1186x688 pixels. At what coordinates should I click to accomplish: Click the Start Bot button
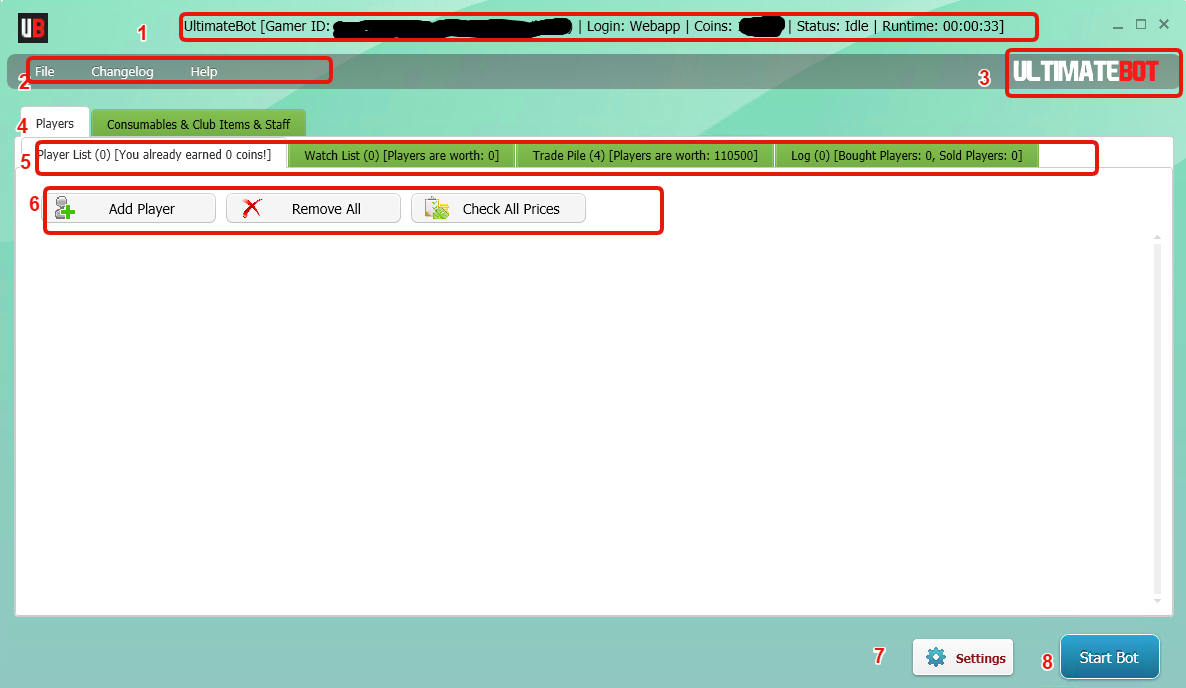pos(1110,657)
